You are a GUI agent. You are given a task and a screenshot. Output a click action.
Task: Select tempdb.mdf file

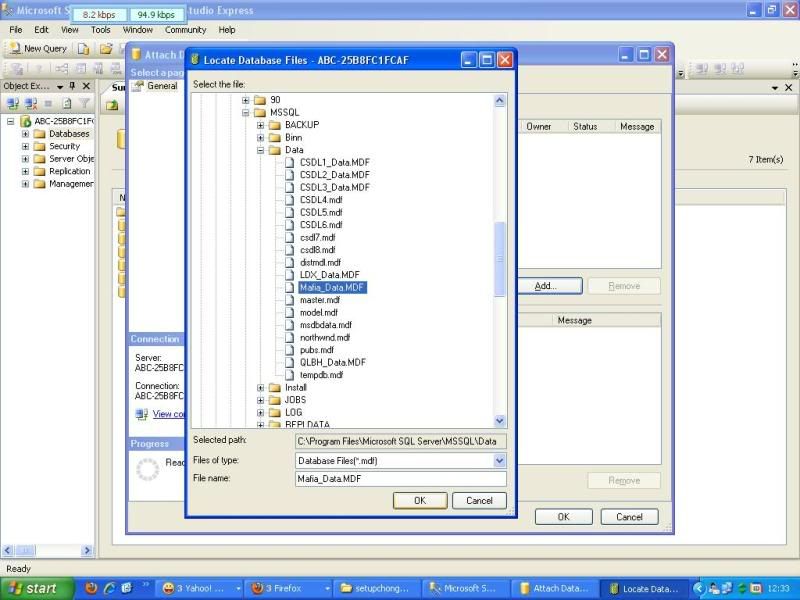321,375
